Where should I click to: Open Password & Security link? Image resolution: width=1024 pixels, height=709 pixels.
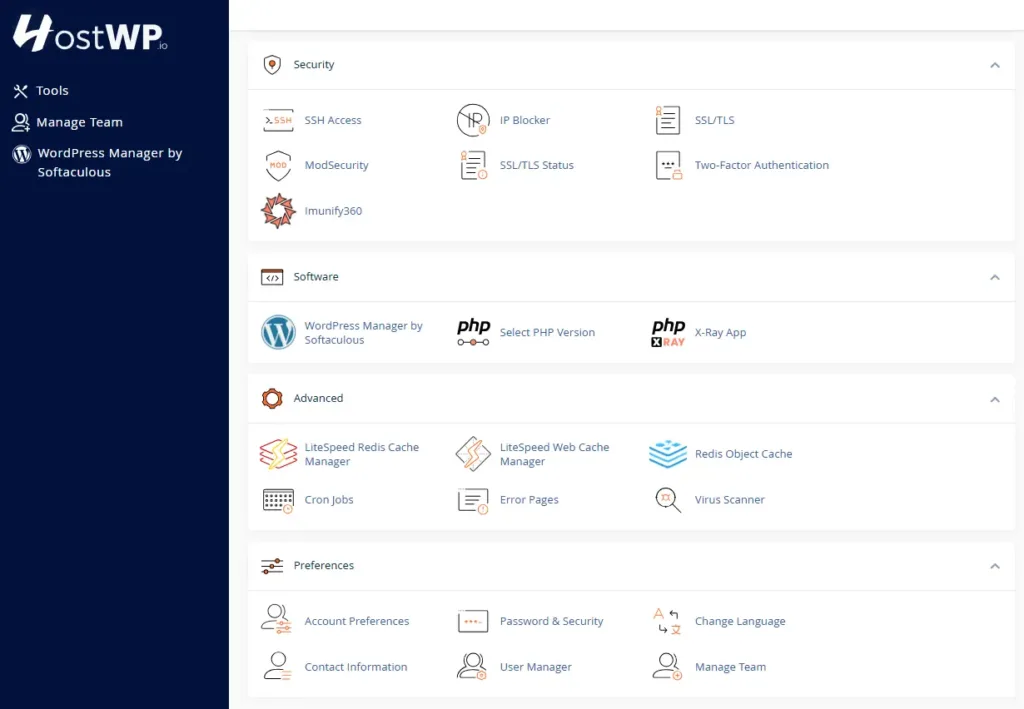point(551,621)
